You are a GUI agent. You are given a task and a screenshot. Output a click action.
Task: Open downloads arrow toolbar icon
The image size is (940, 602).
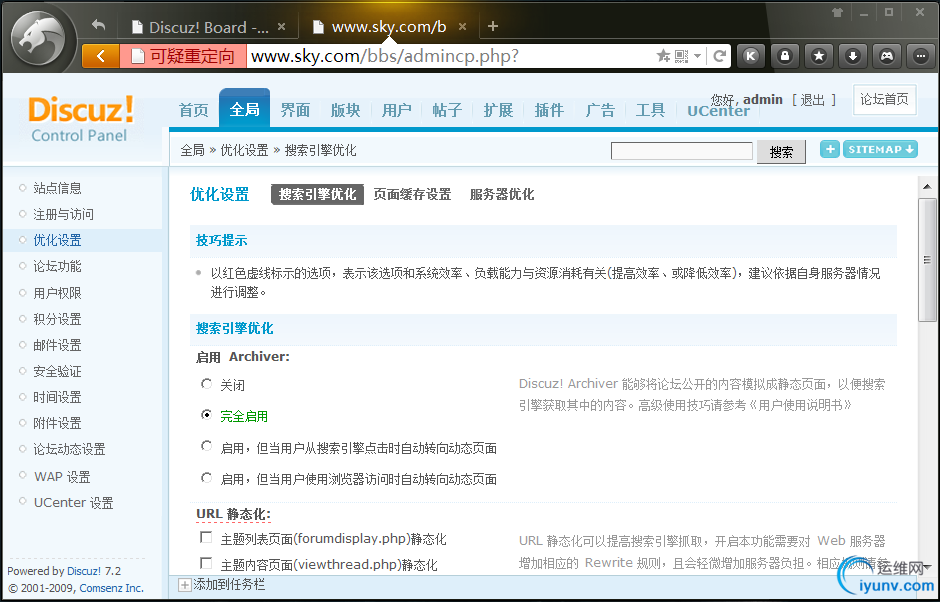coord(852,56)
